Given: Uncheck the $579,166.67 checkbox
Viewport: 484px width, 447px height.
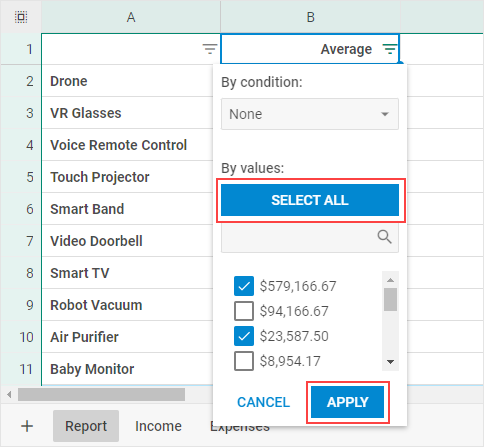Looking at the screenshot, I should tap(244, 286).
